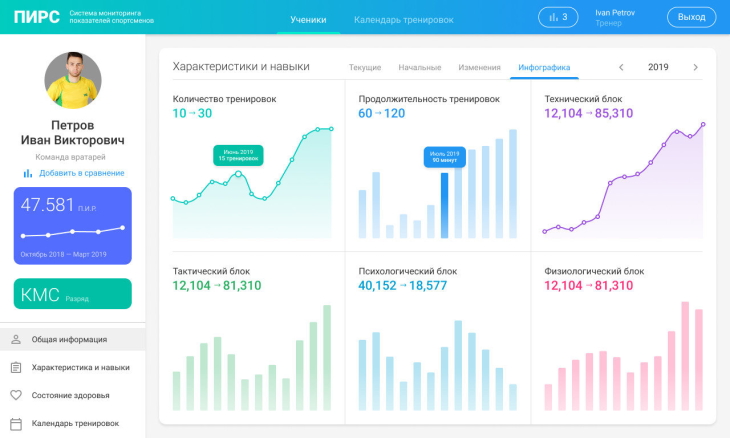Image resolution: width=730 pixels, height=438 pixels.
Task: Open the Ivan Petrov user profile menu
Action: point(615,17)
